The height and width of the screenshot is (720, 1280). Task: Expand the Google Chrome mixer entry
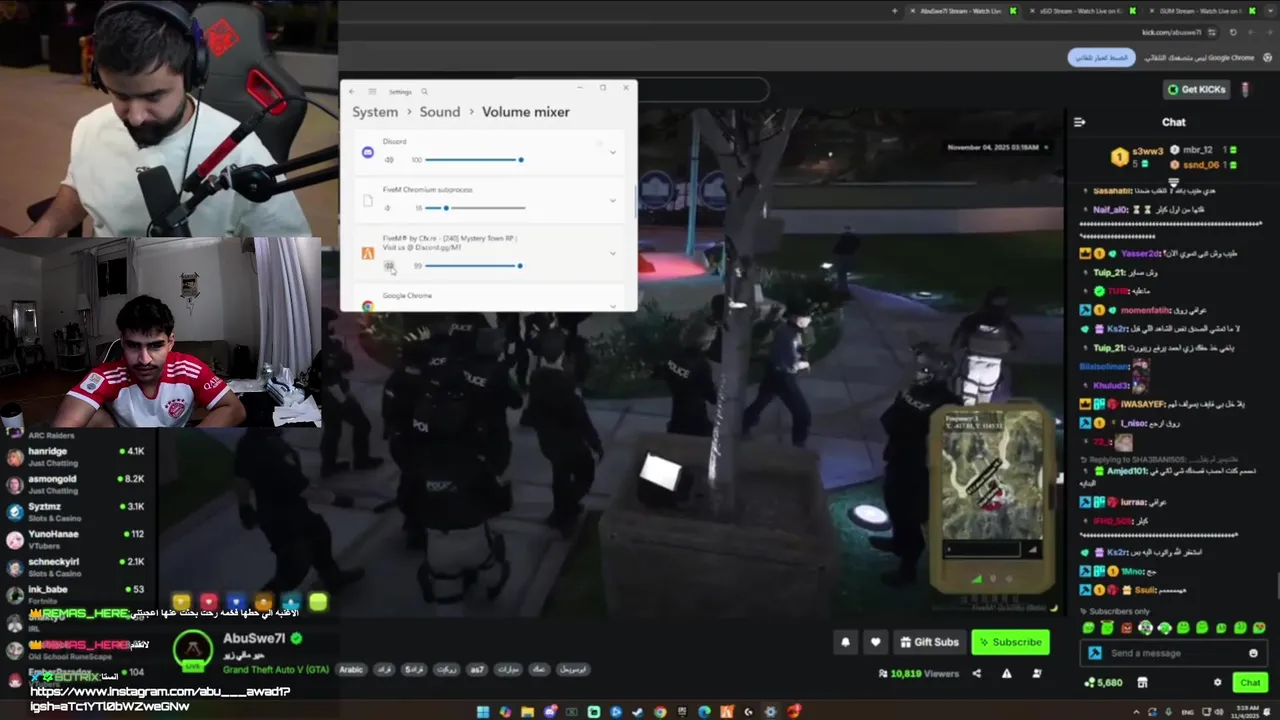[x=613, y=304]
